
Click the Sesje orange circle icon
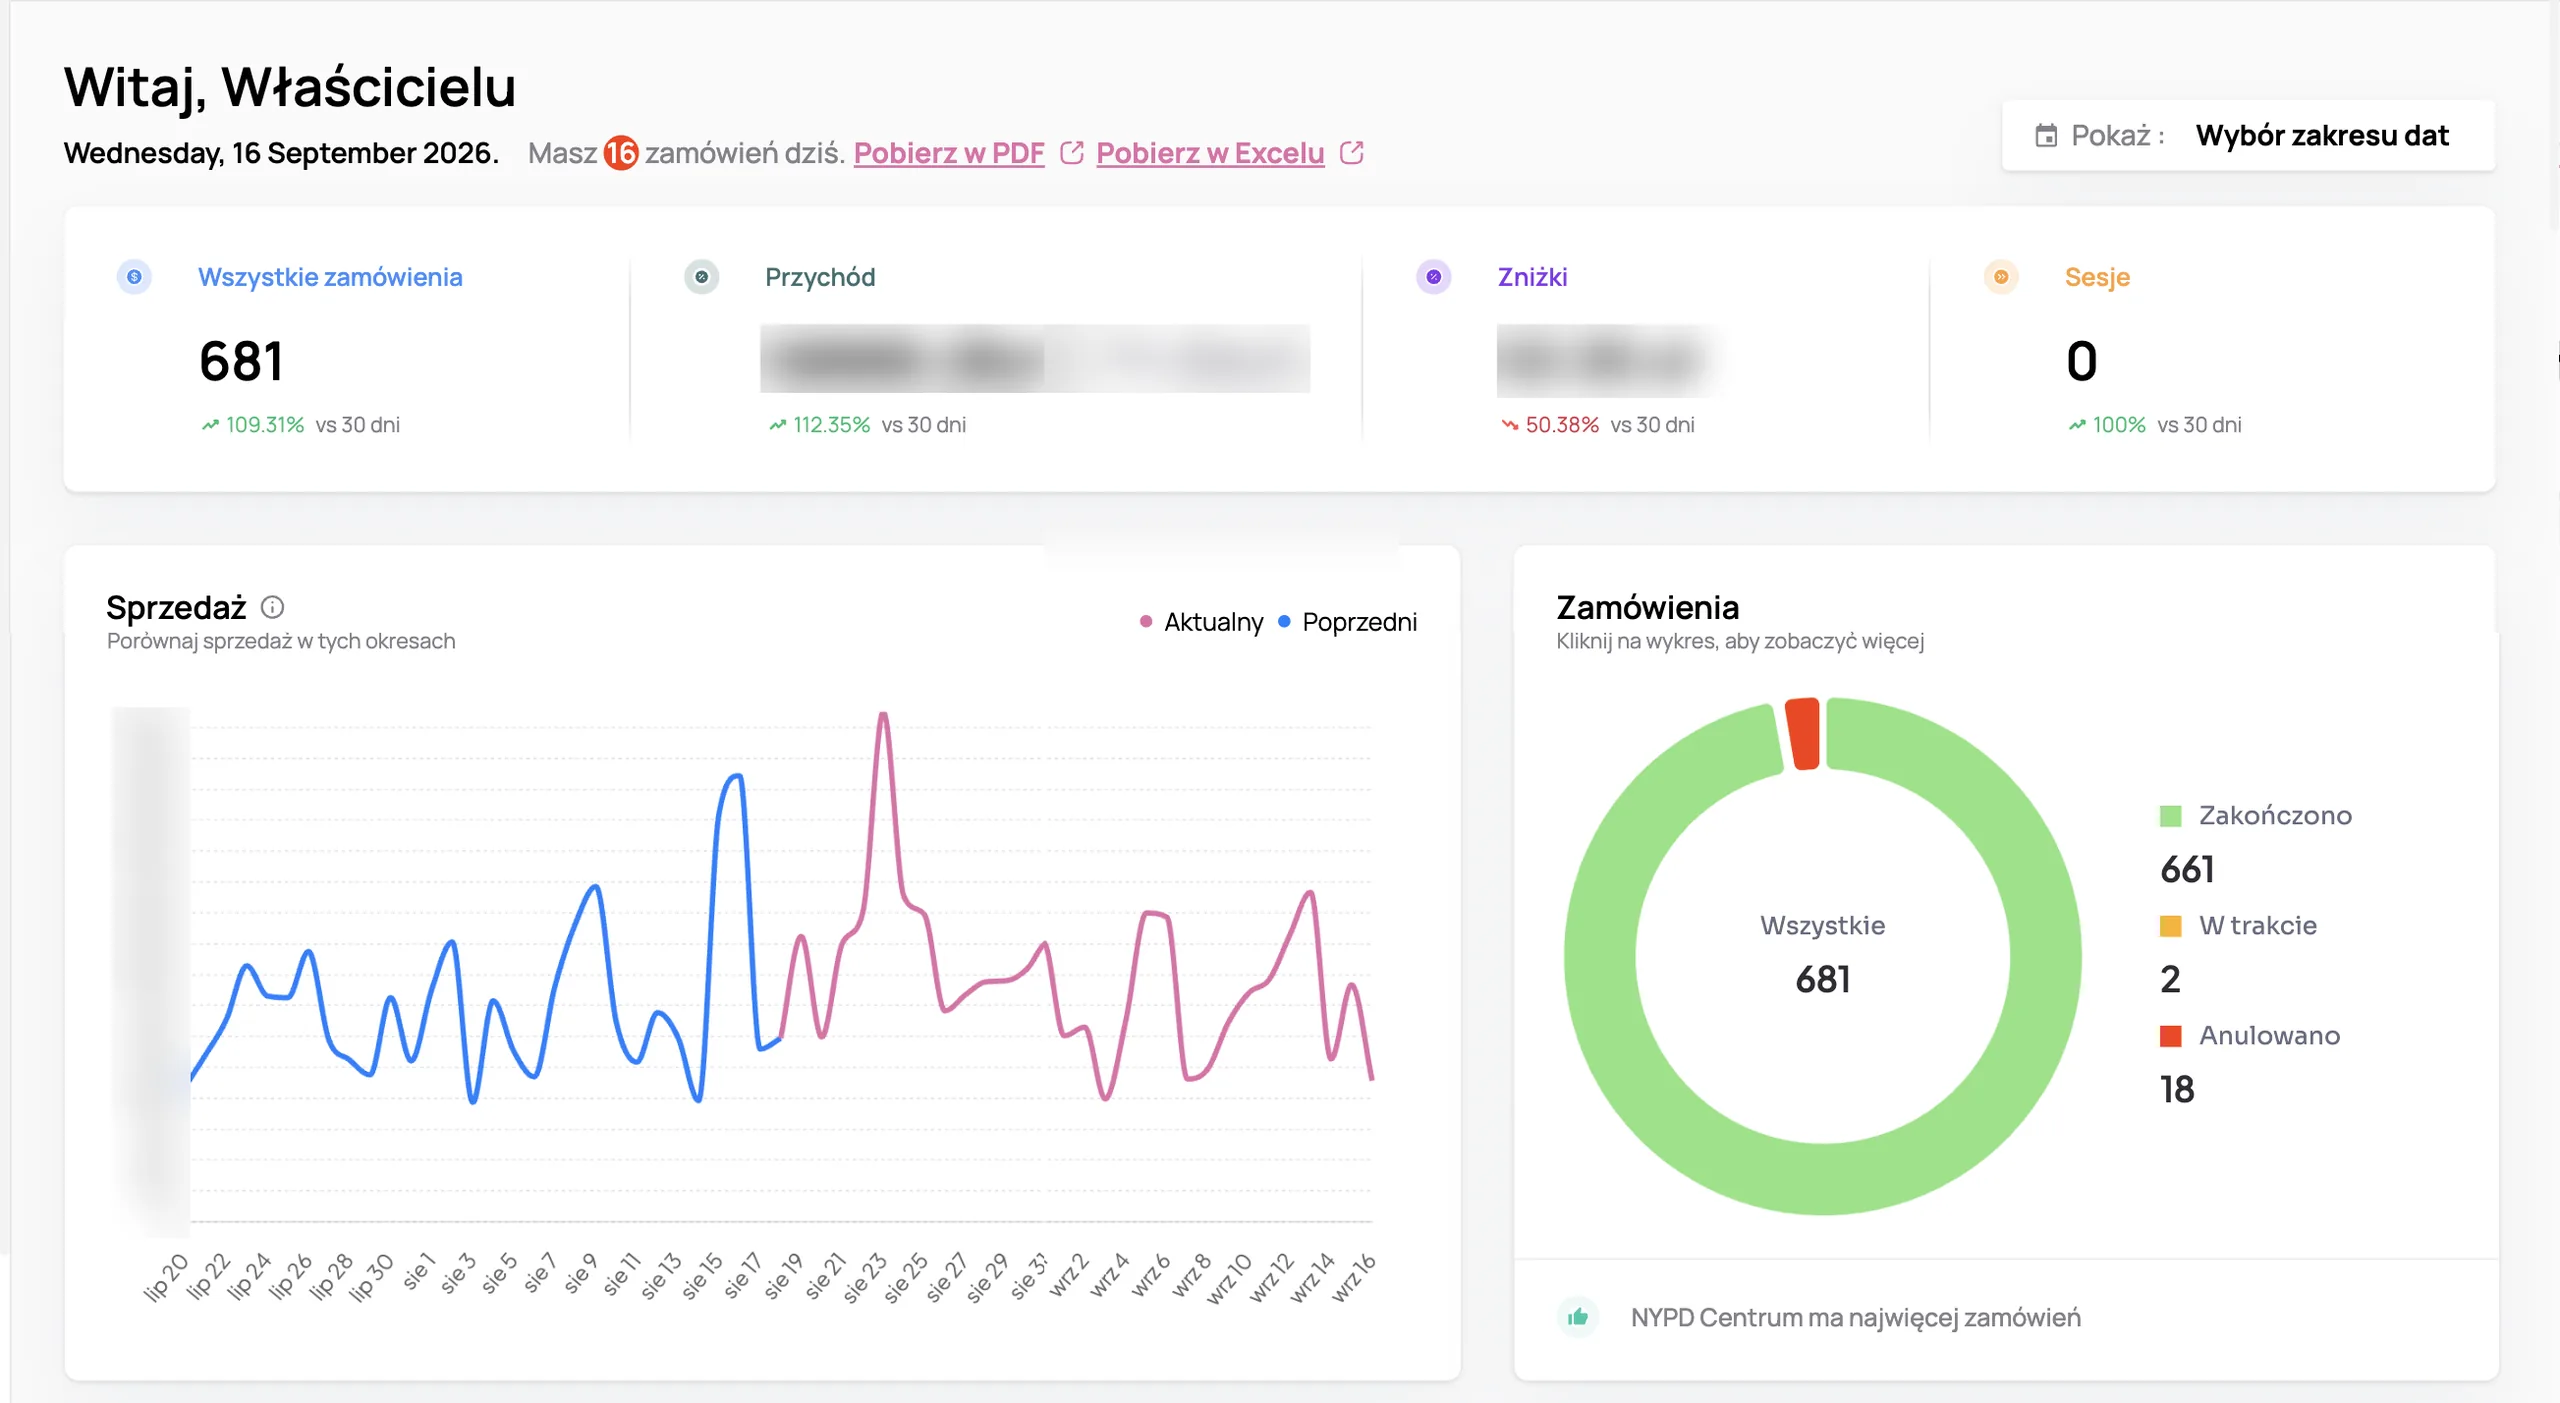point(2000,277)
